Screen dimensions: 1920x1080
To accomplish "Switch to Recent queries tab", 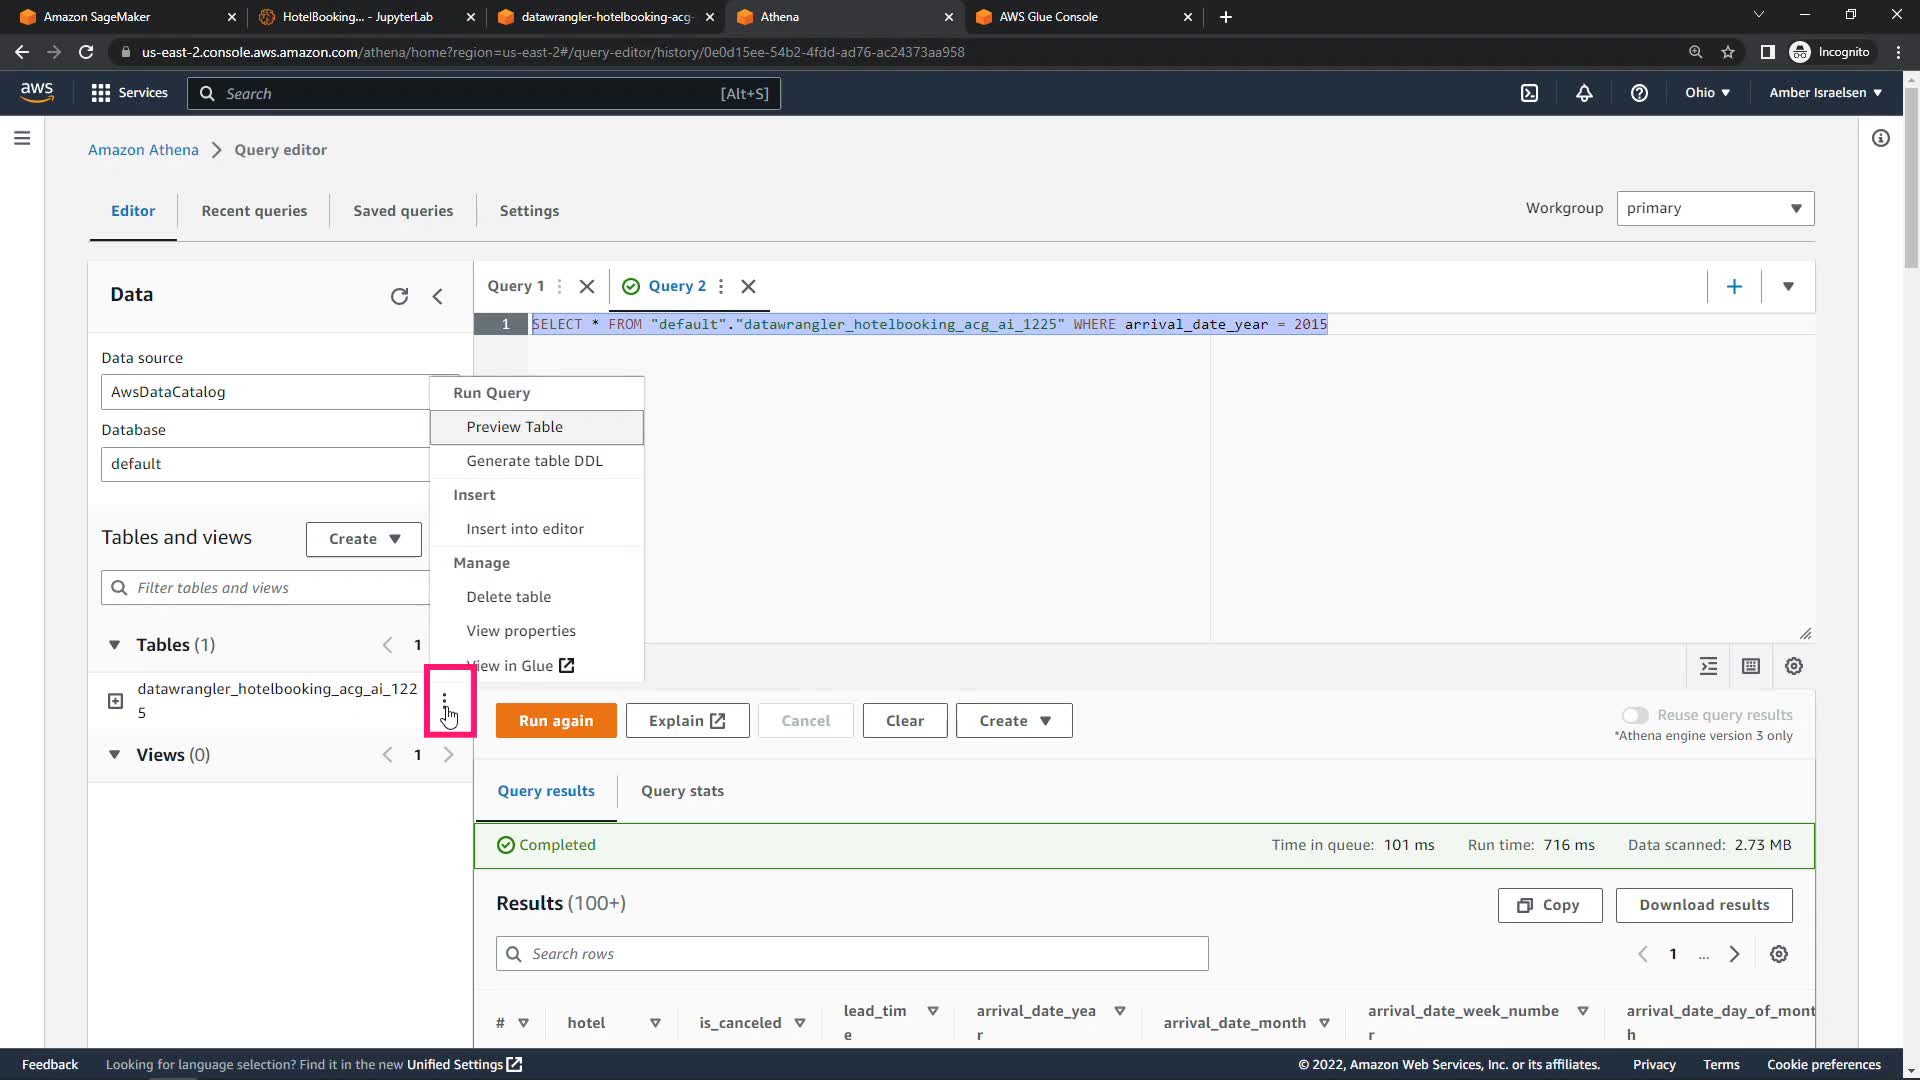I will (254, 211).
